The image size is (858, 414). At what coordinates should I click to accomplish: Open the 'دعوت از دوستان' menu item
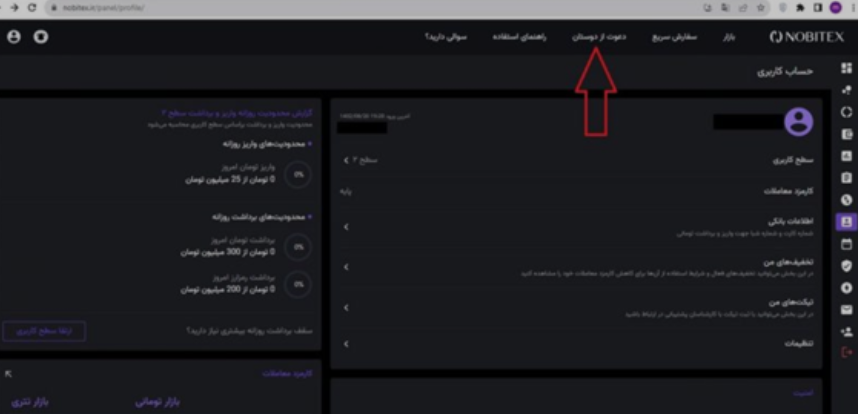coord(599,37)
